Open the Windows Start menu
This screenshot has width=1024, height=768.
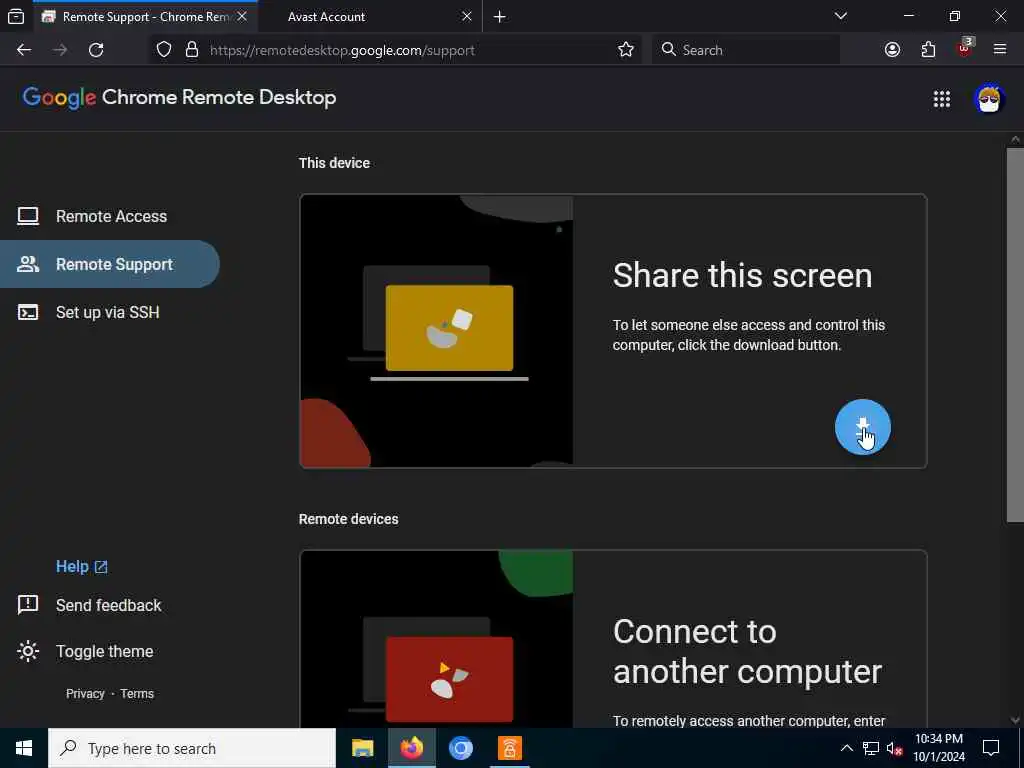(x=24, y=748)
